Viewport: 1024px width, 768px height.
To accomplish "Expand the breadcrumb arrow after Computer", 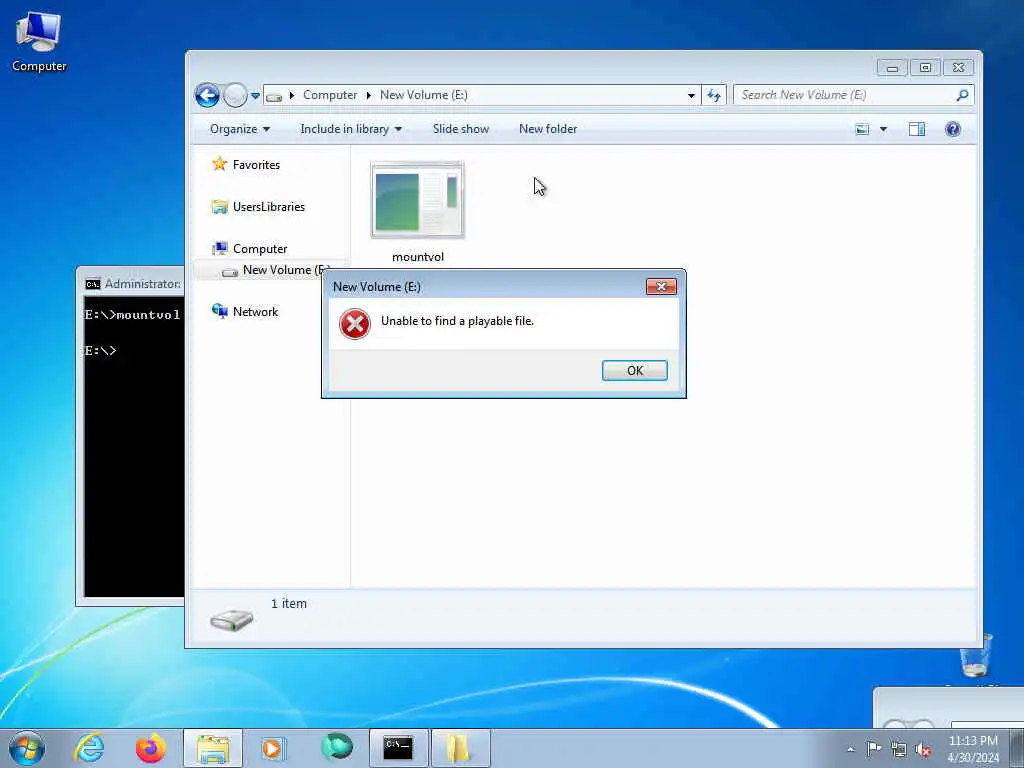I will click(368, 95).
